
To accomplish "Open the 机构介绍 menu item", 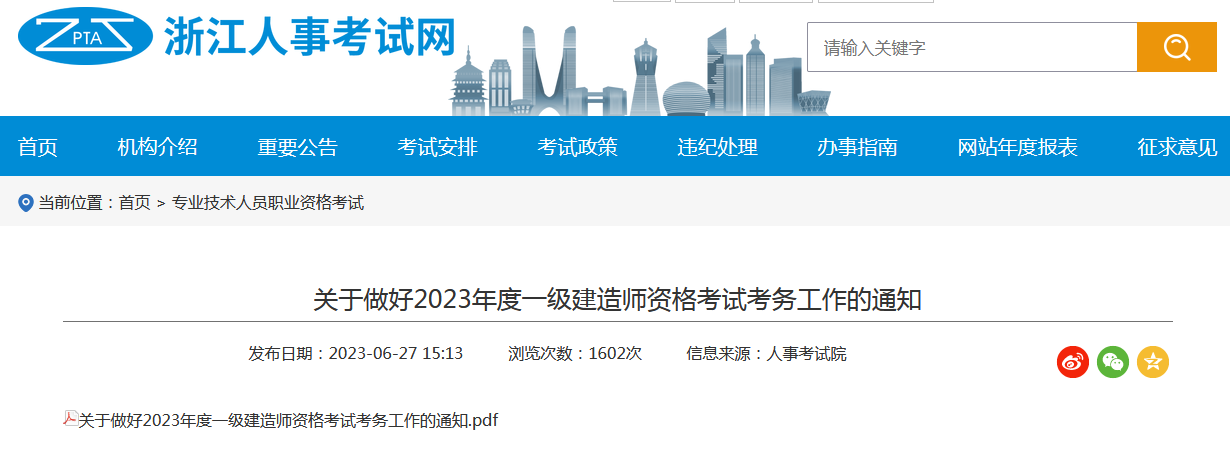I will (158, 147).
